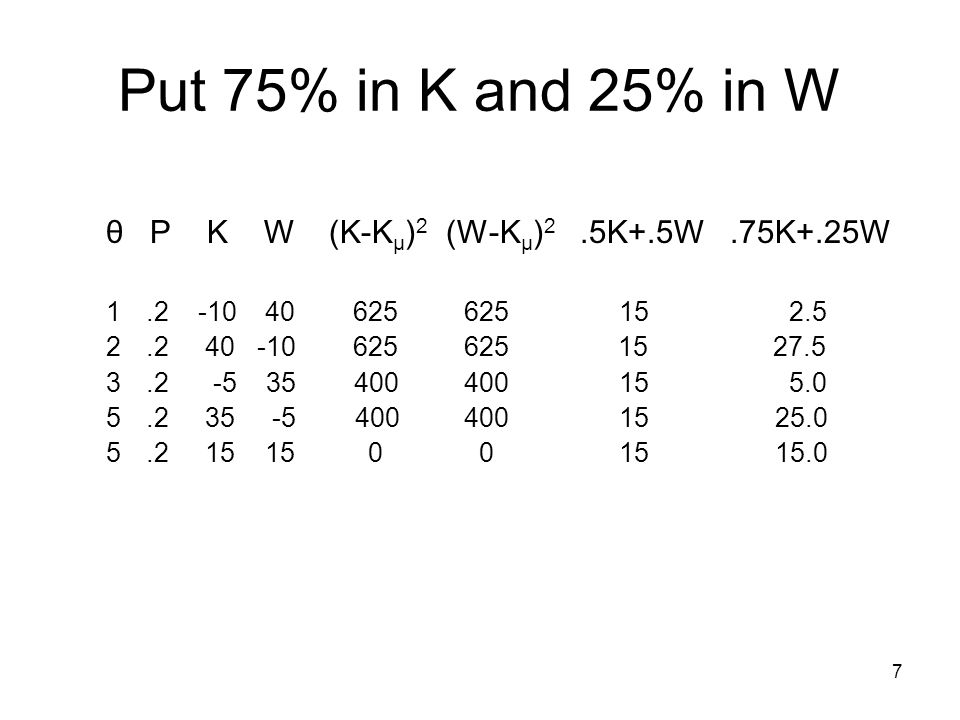
Task: Select the K column header
Action: pos(217,232)
